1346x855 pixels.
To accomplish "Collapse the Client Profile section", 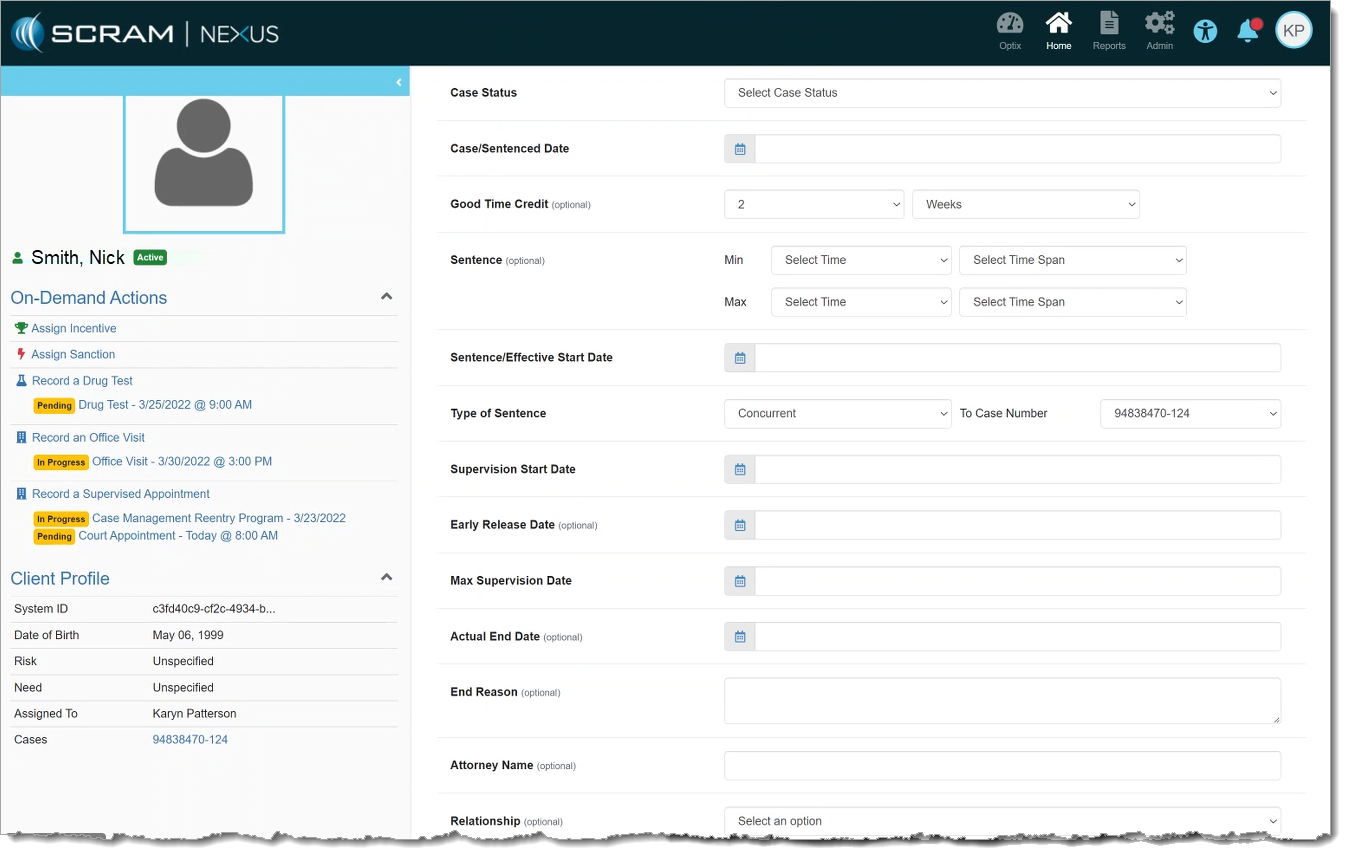I will pos(387,578).
